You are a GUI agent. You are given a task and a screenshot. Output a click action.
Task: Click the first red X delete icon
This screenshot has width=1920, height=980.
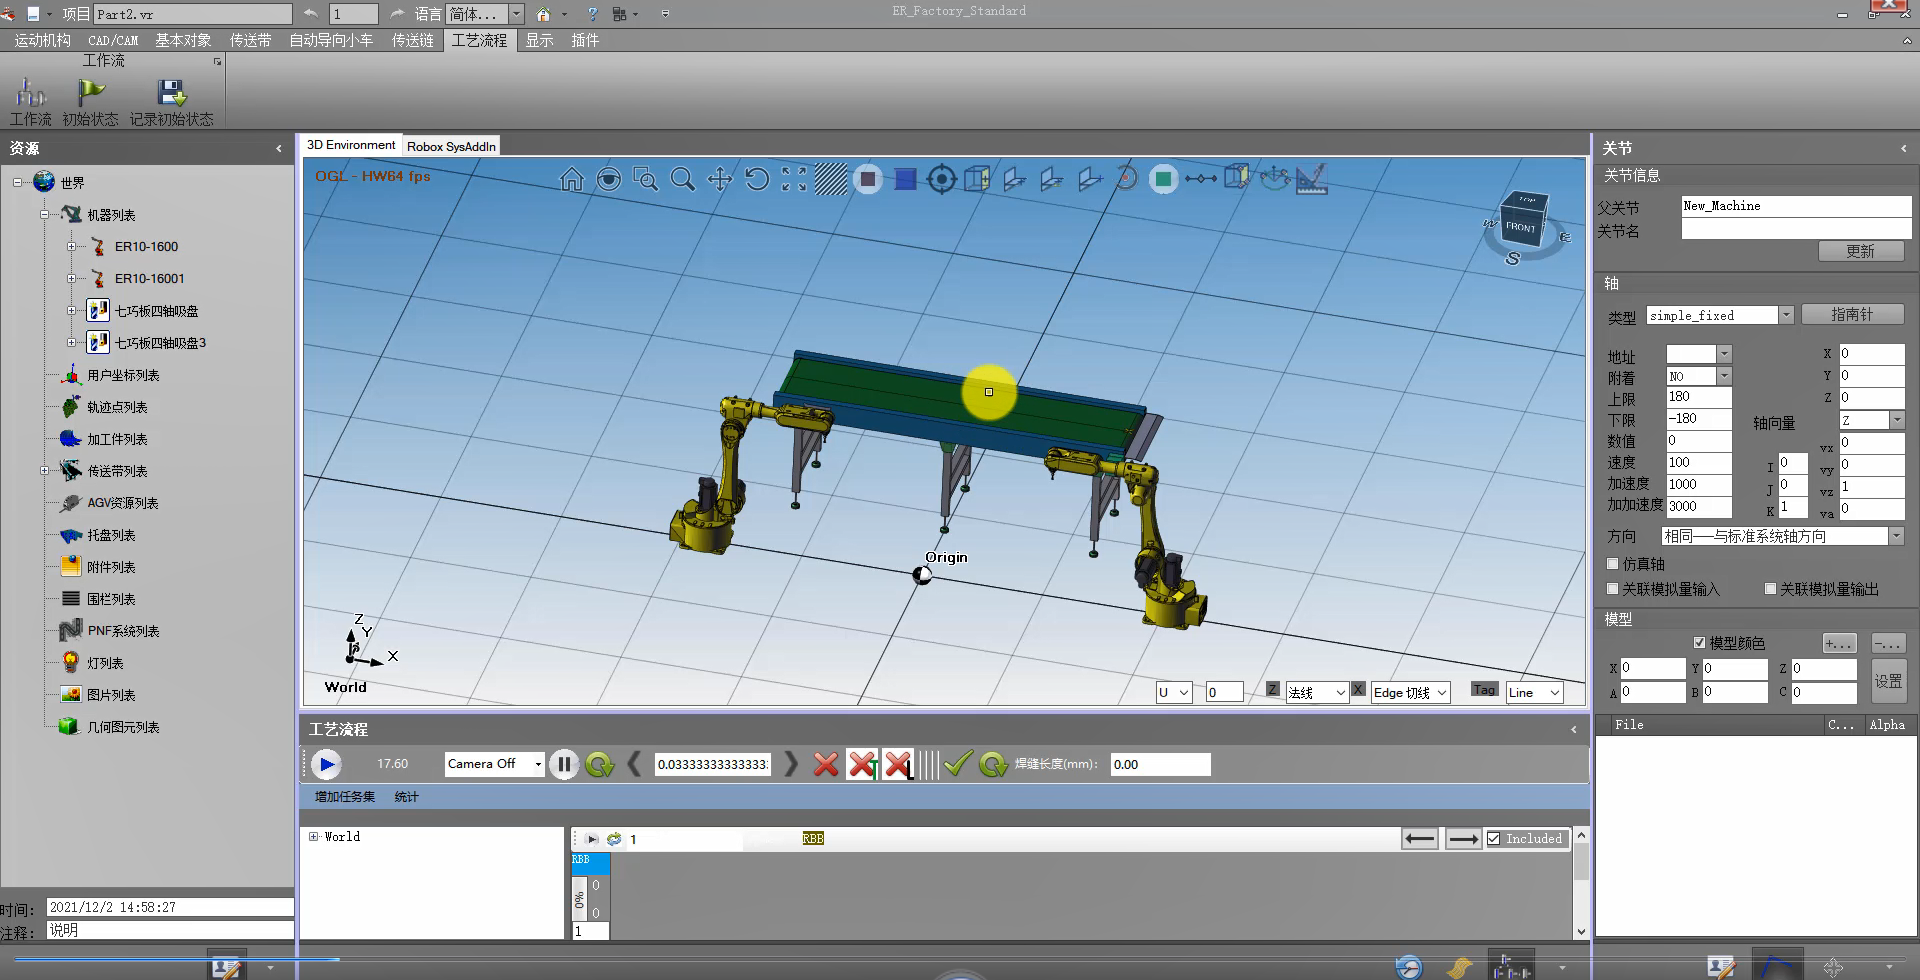825,765
